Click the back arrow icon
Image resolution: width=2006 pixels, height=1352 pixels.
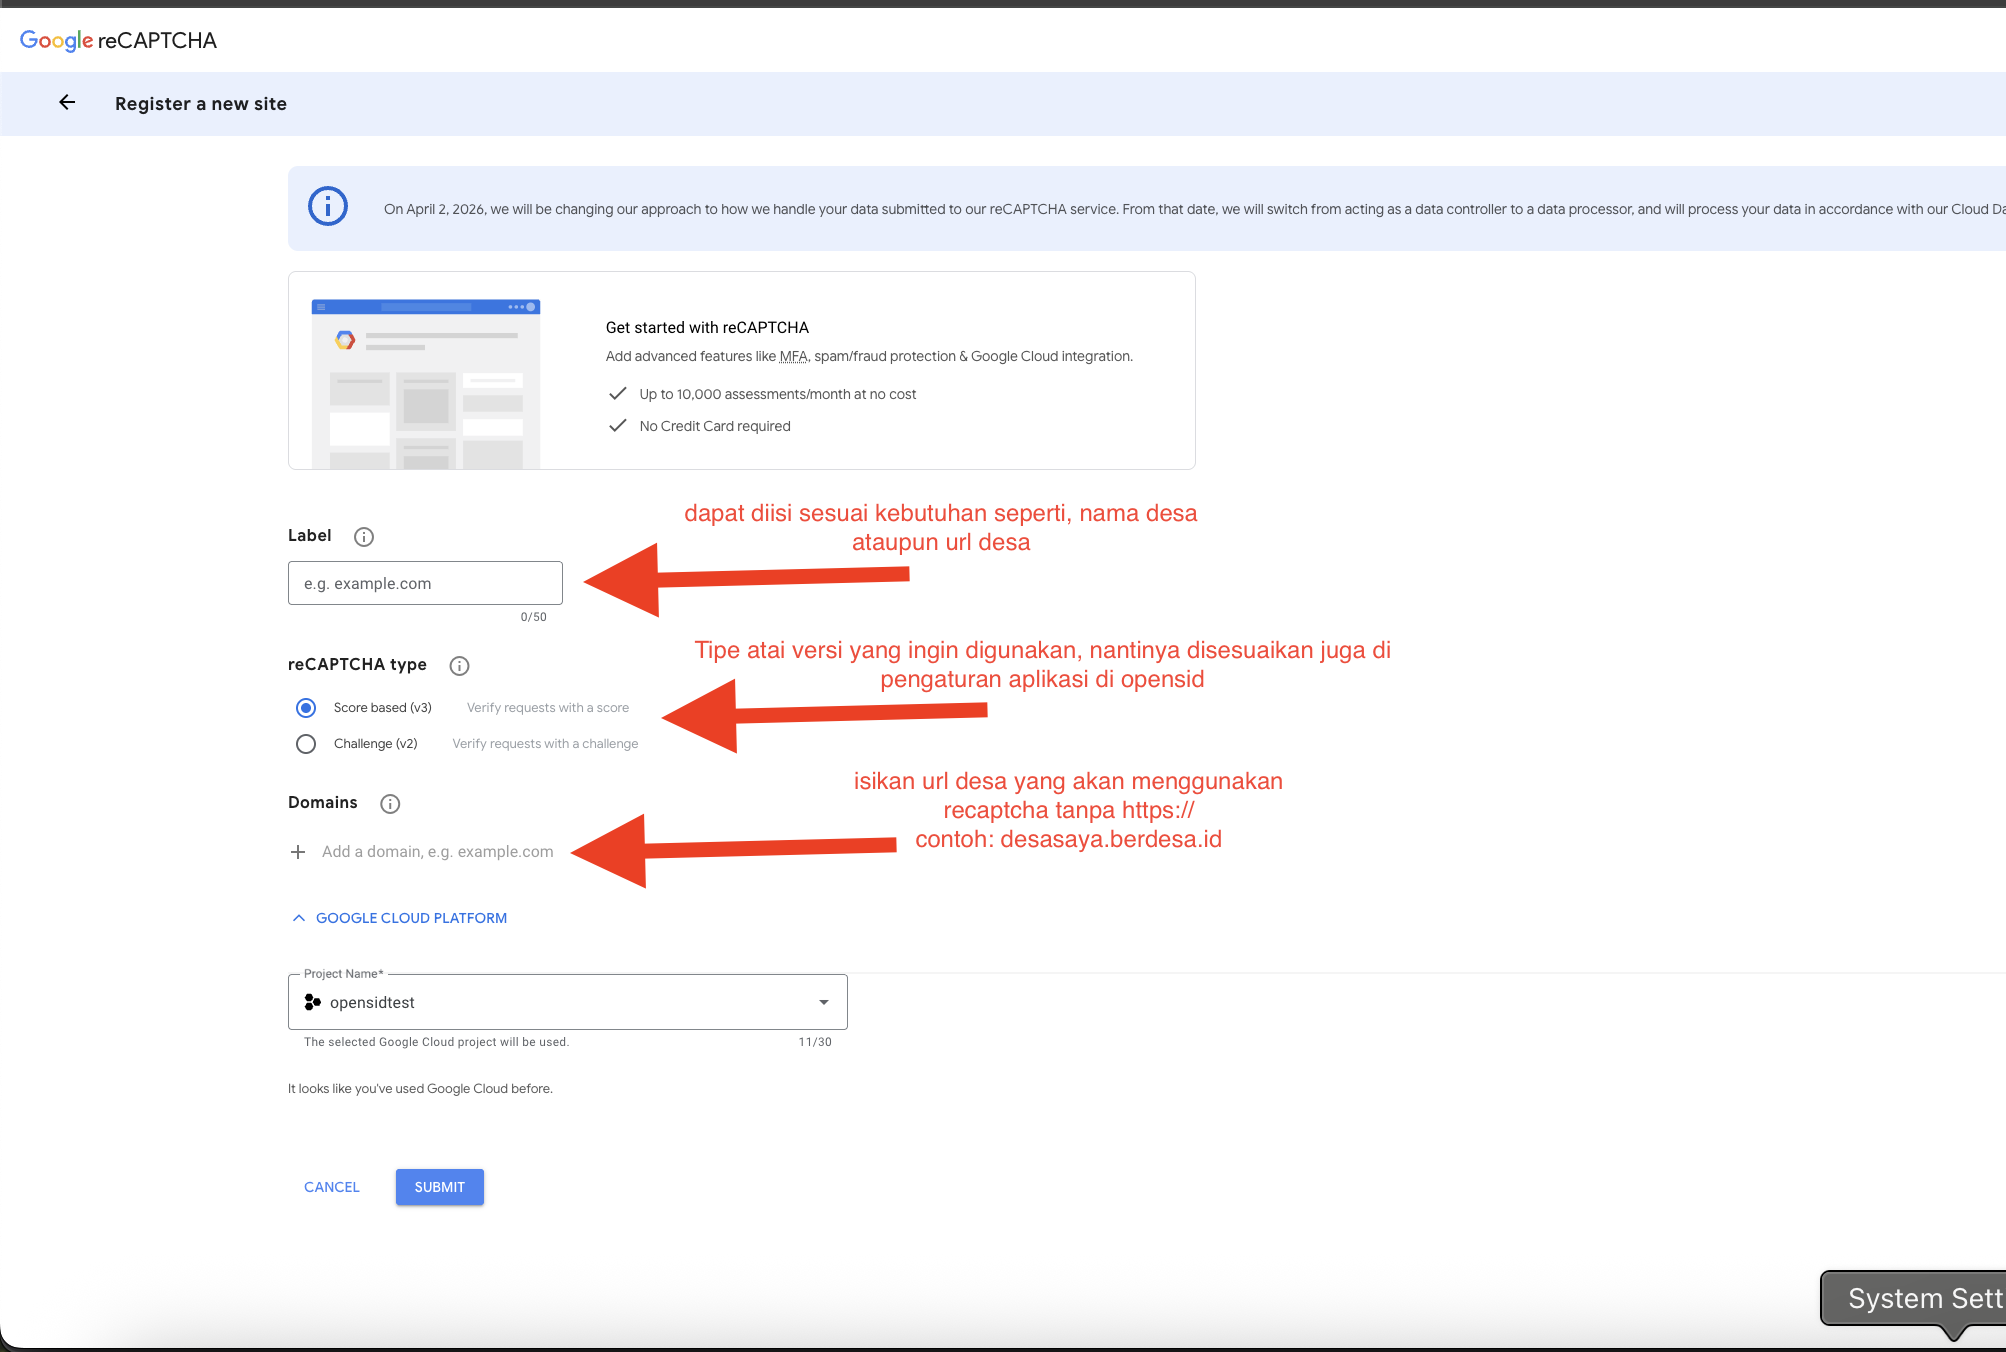(67, 103)
